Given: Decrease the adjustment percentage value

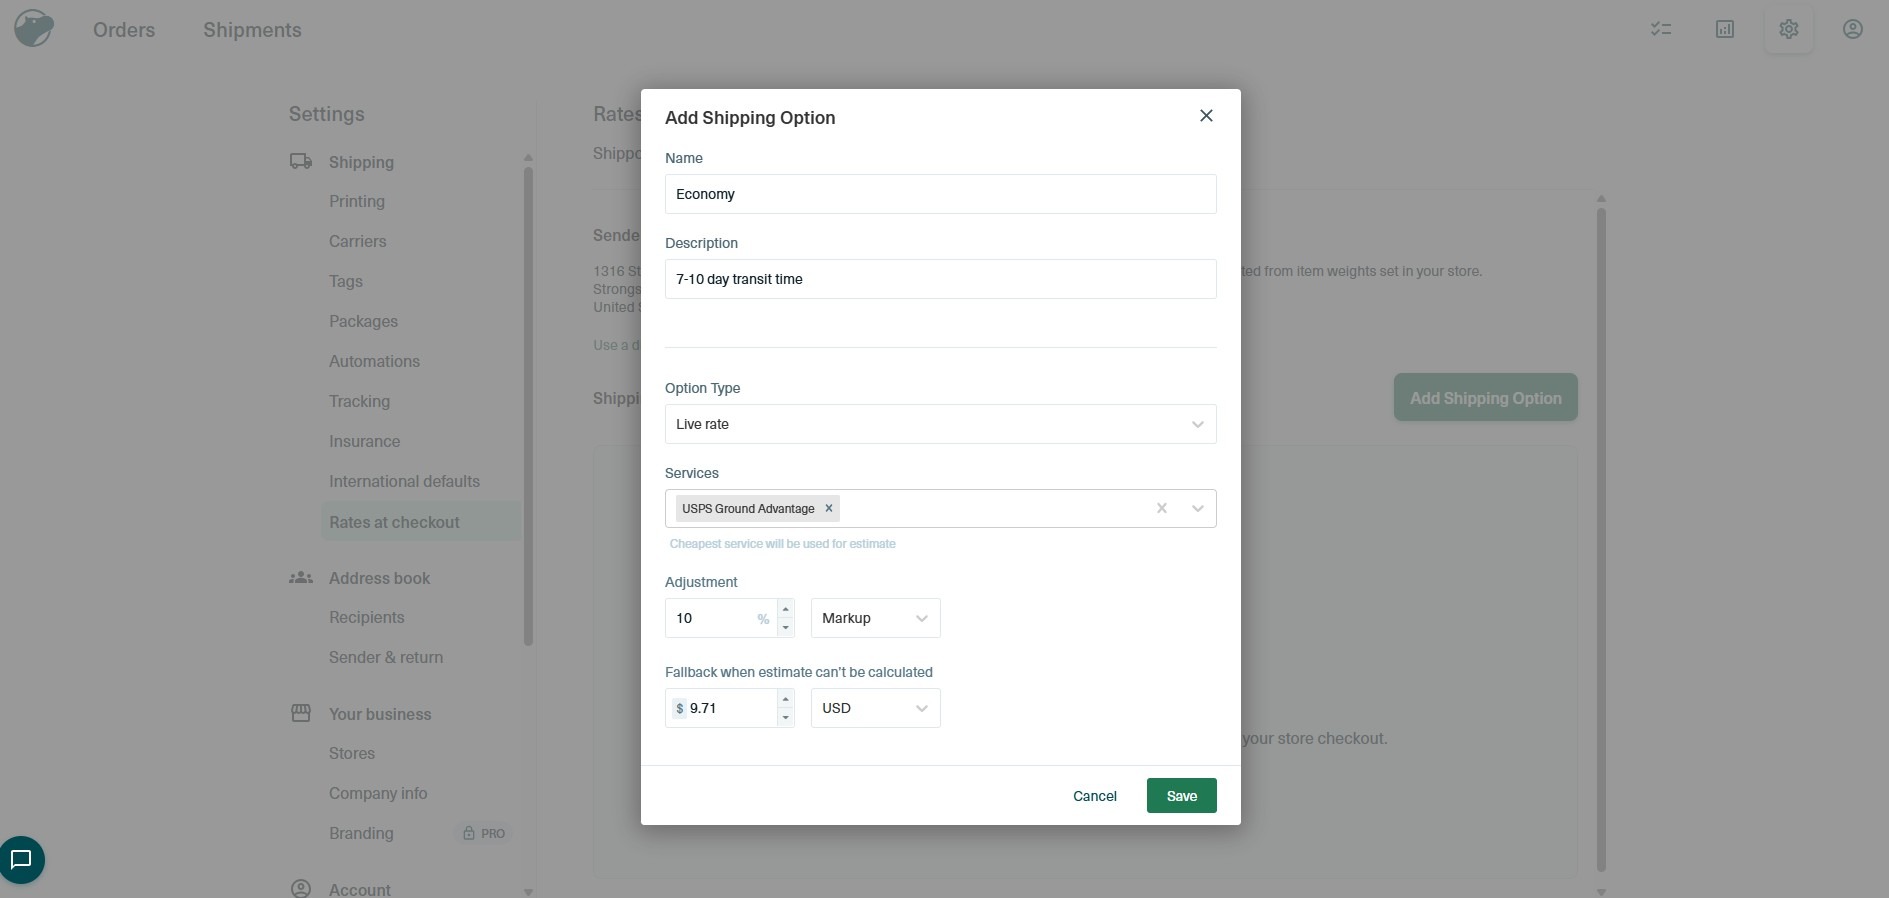Looking at the screenshot, I should [786, 628].
